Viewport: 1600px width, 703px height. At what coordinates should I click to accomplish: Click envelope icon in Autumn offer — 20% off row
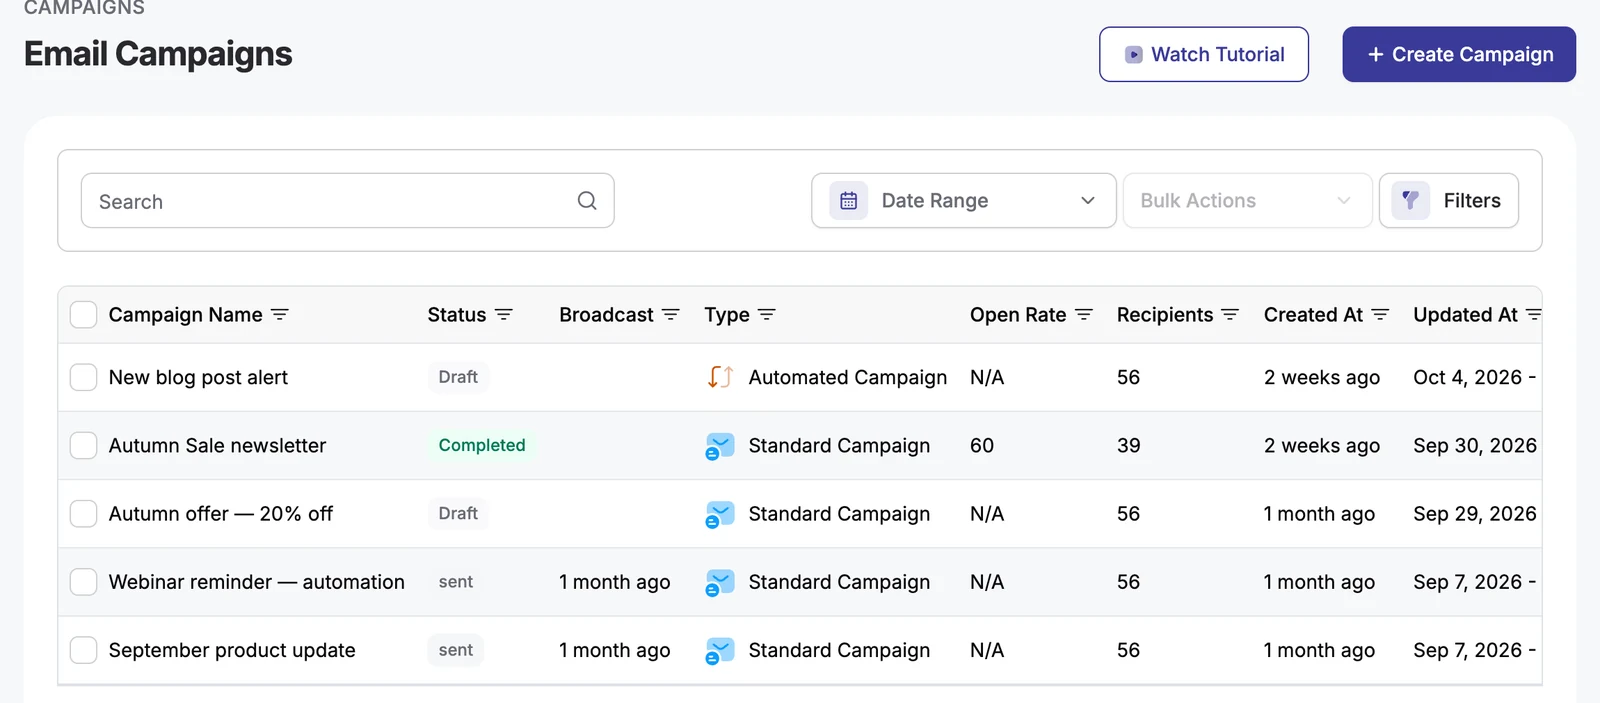pyautogui.click(x=720, y=514)
